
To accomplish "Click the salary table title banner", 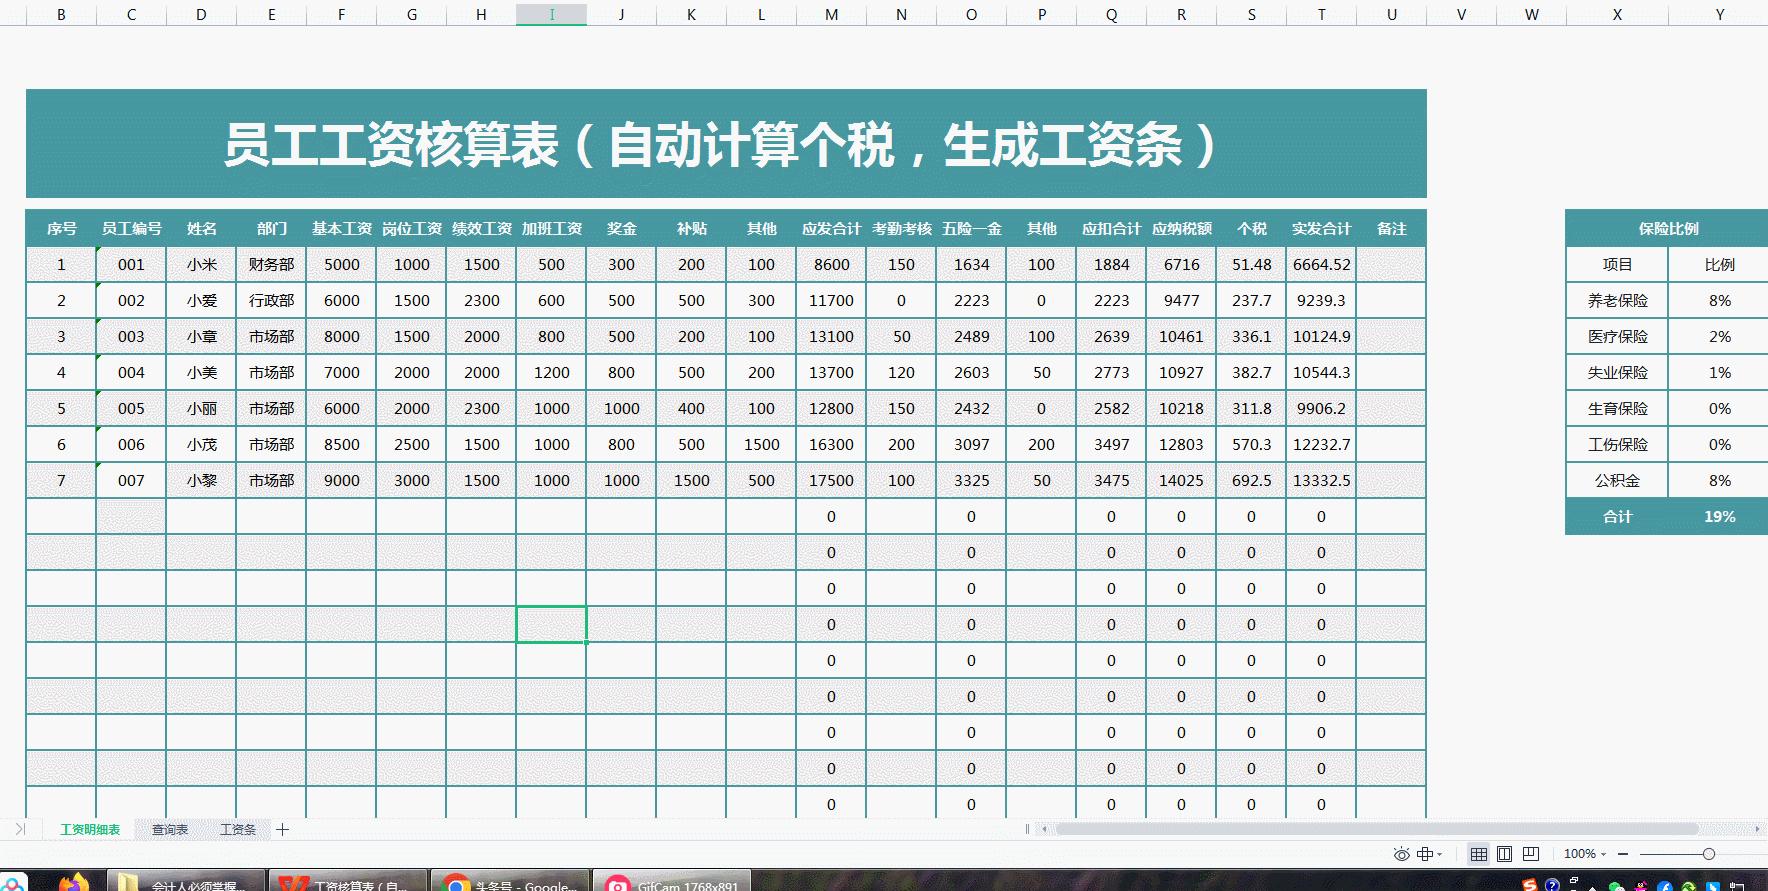I will [726, 144].
